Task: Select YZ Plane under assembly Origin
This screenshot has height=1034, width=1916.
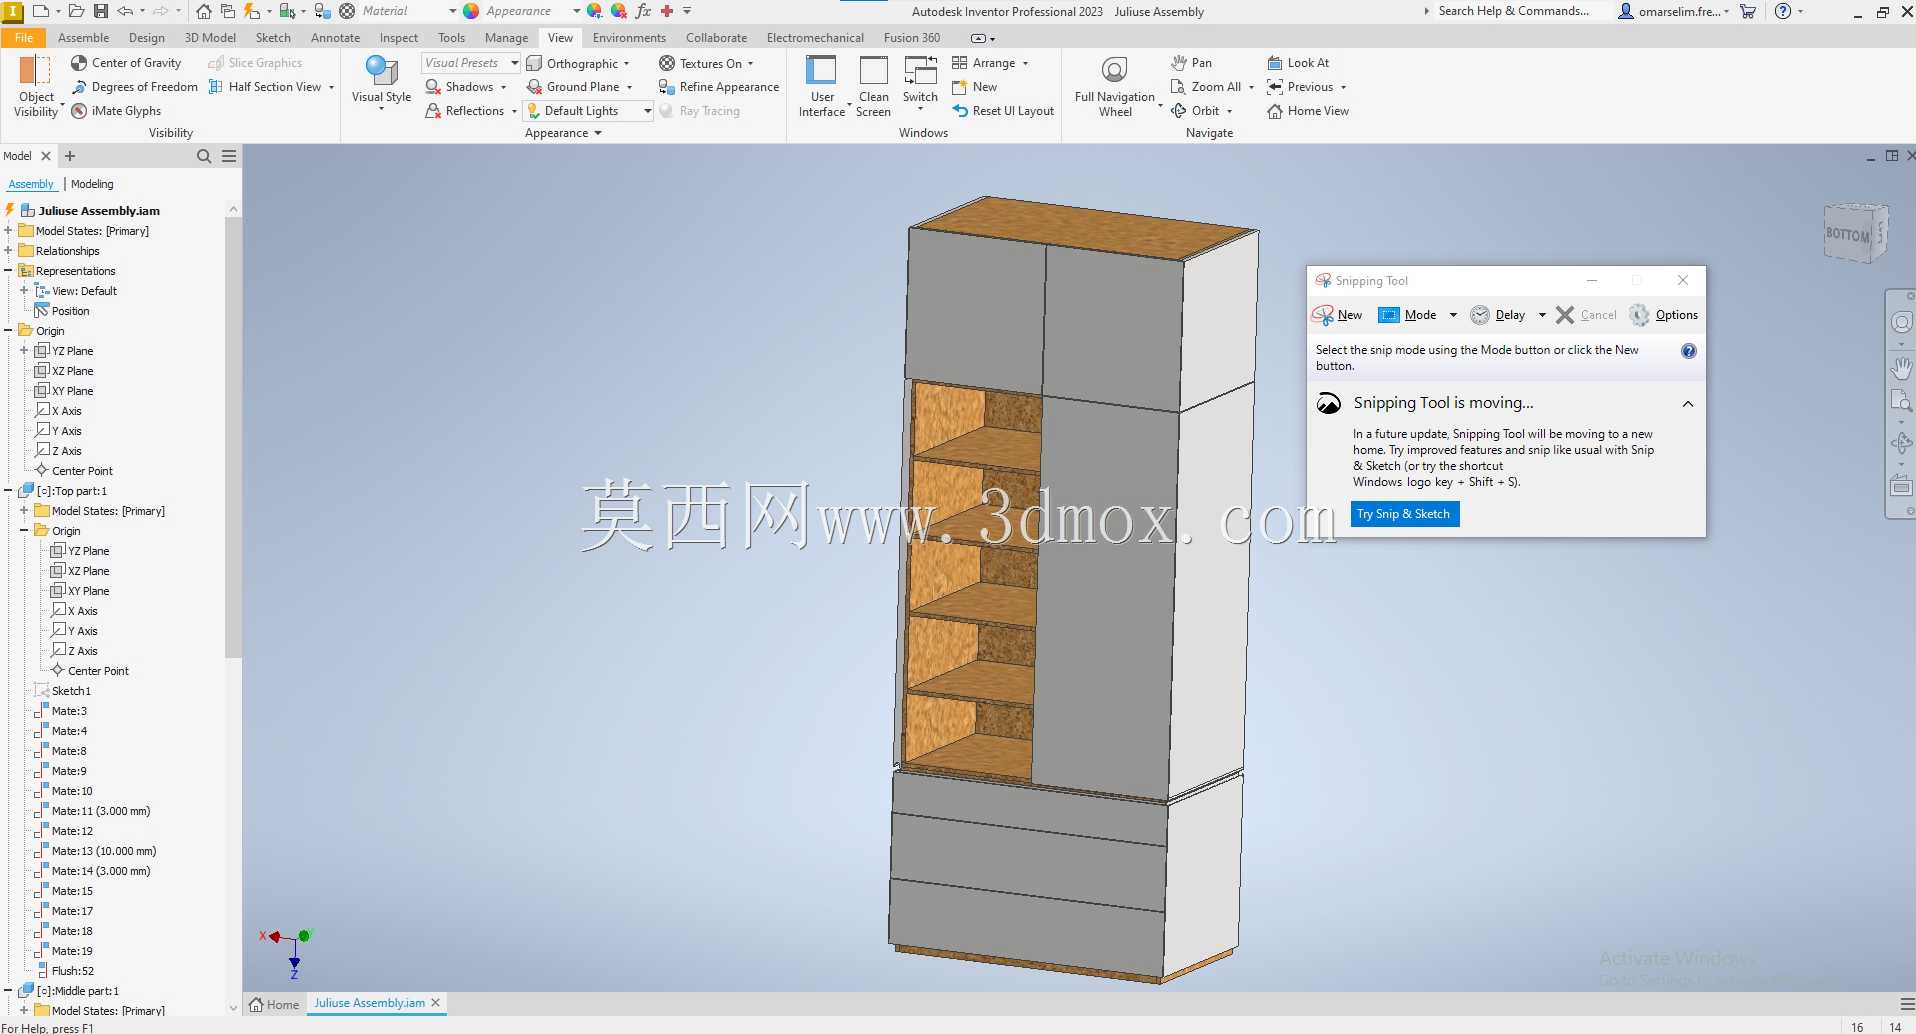Action: point(72,351)
